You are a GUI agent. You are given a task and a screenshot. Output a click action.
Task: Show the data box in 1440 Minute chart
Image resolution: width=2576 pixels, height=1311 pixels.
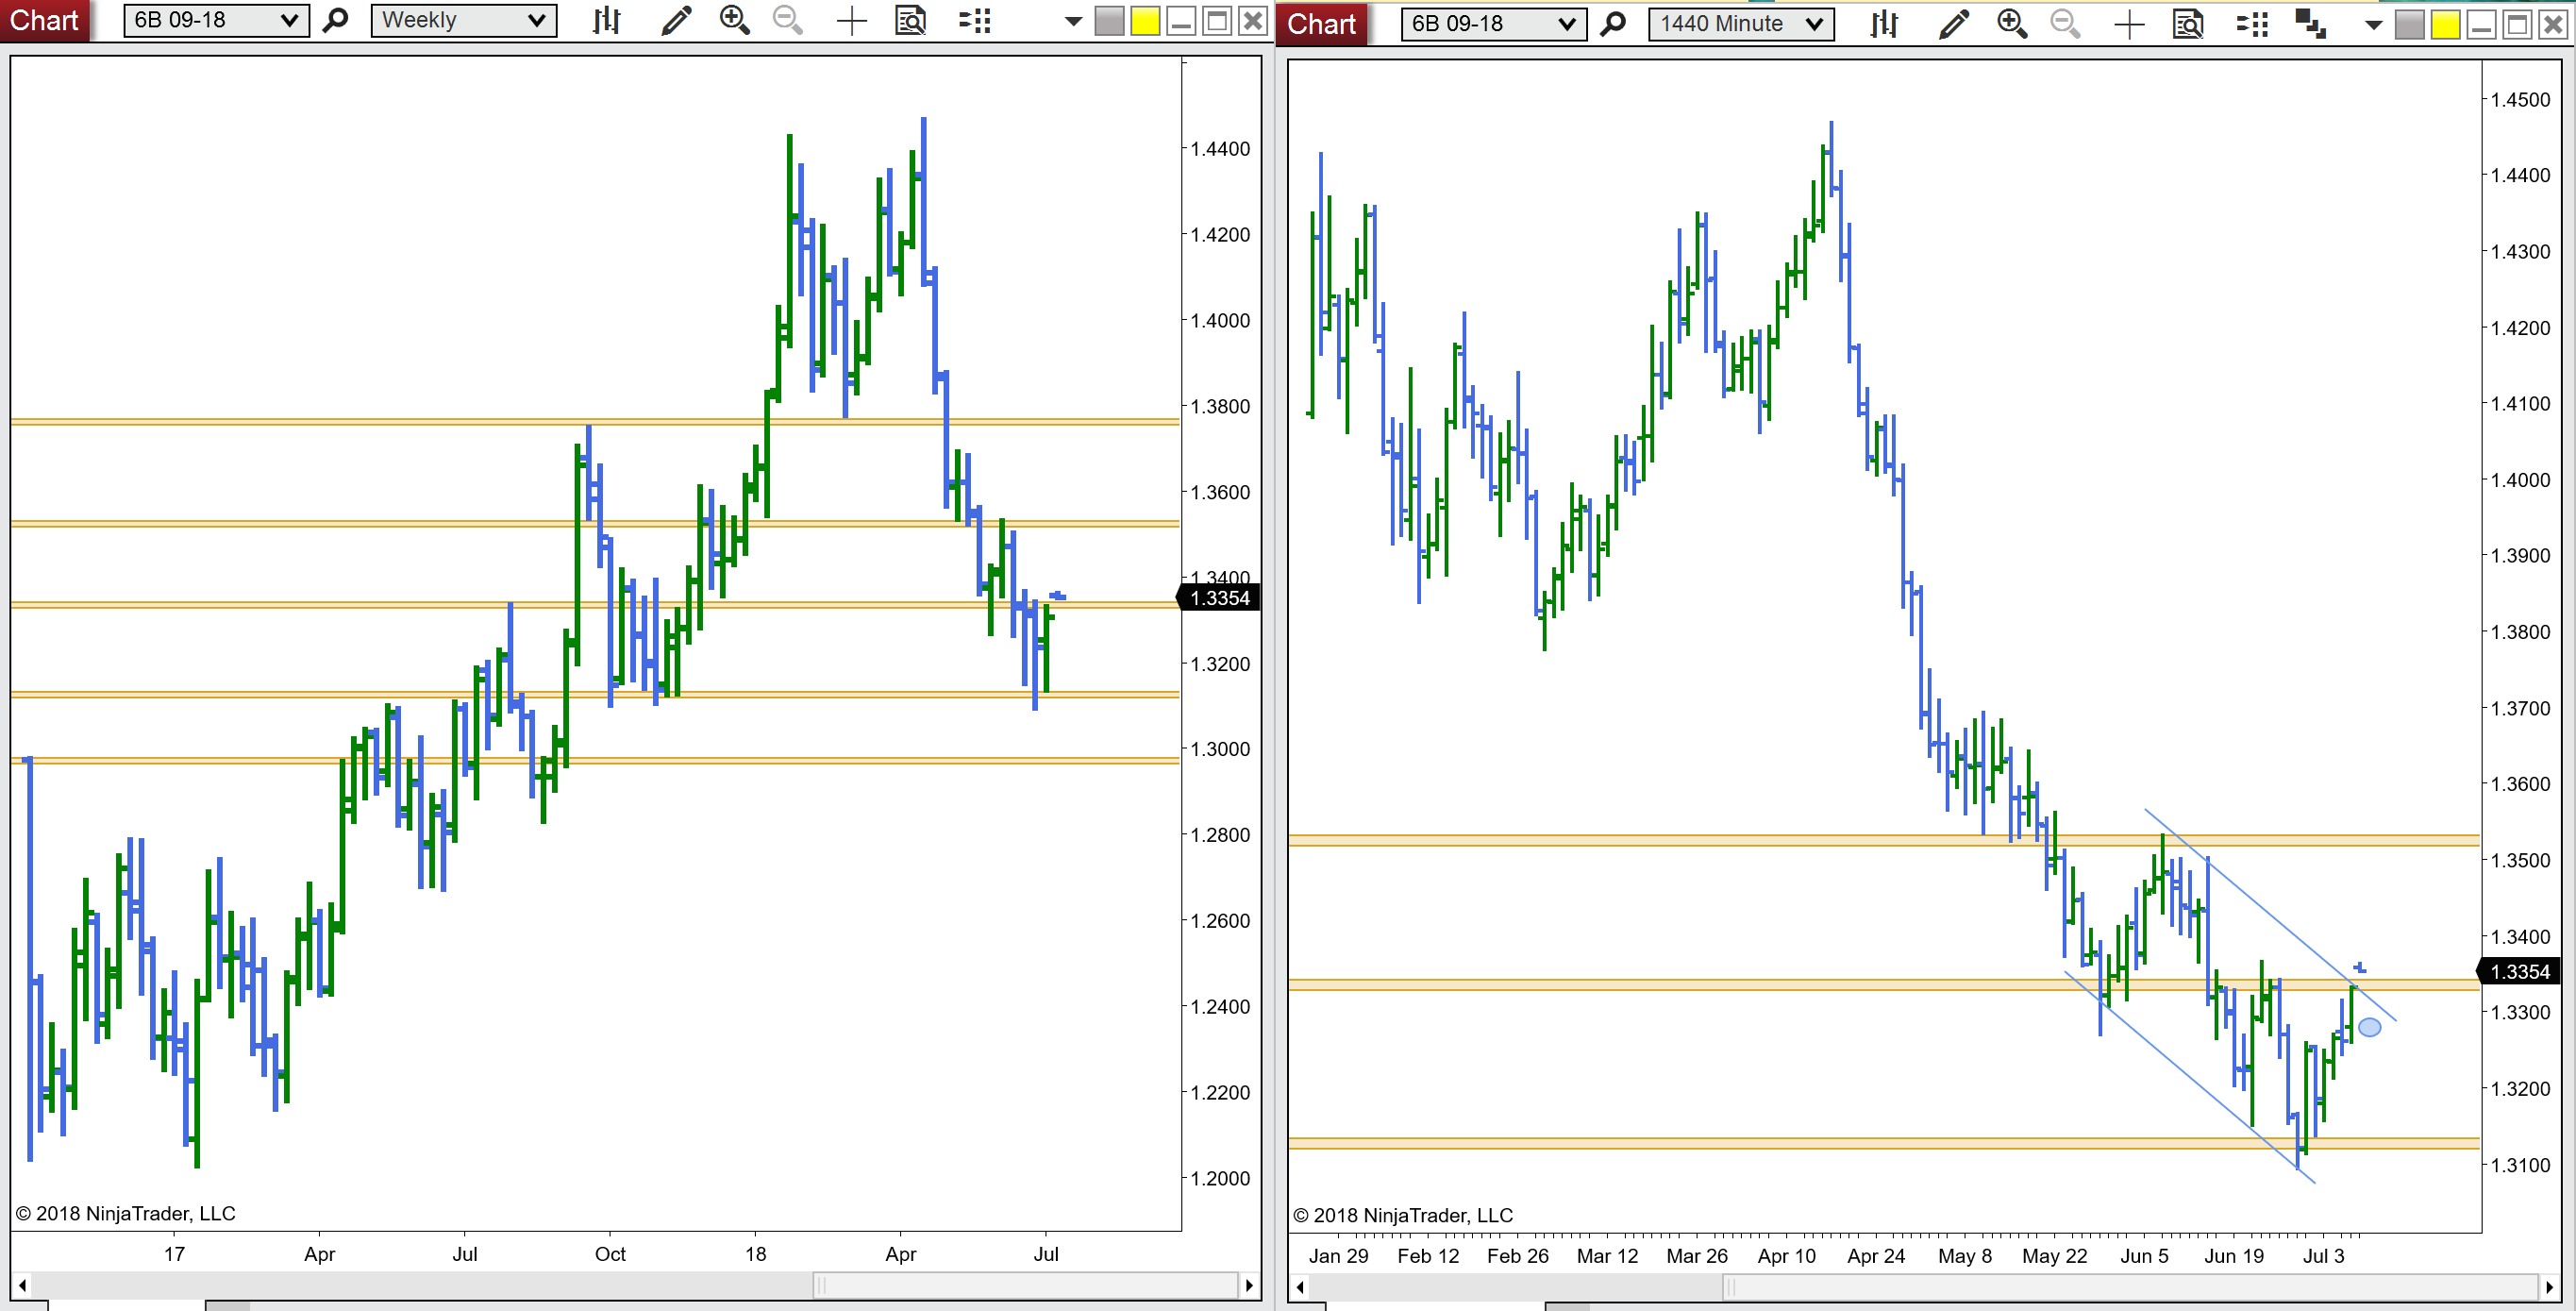pyautogui.click(x=2188, y=24)
